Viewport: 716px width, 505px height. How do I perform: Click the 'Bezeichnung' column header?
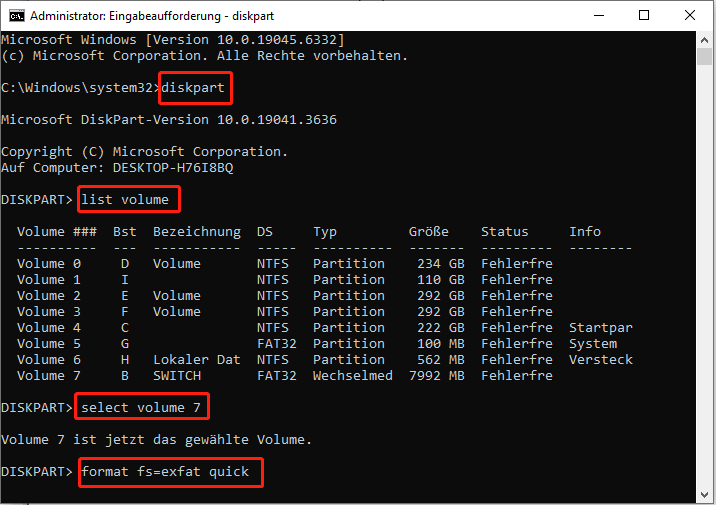197,232
